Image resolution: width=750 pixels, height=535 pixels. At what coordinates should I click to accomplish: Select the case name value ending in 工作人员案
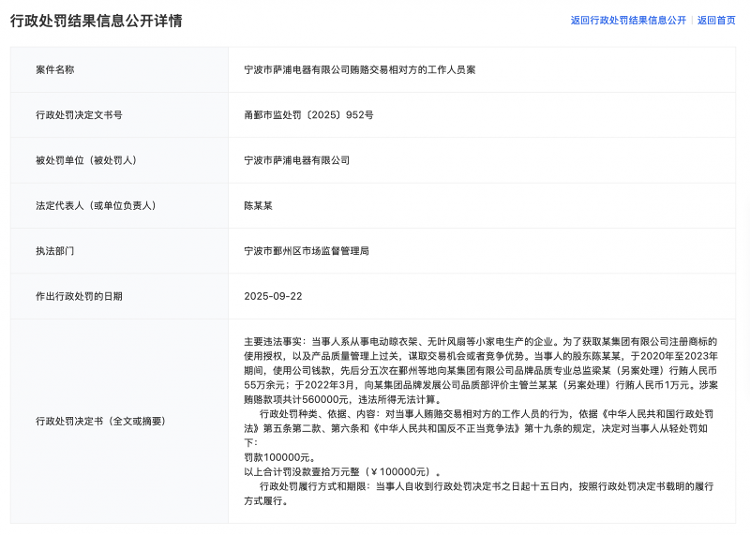[x=360, y=70]
